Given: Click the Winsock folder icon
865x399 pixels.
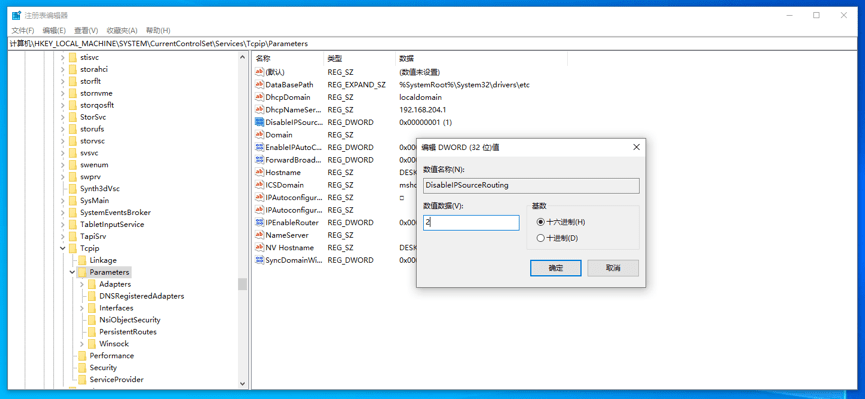Looking at the screenshot, I should (x=92, y=344).
